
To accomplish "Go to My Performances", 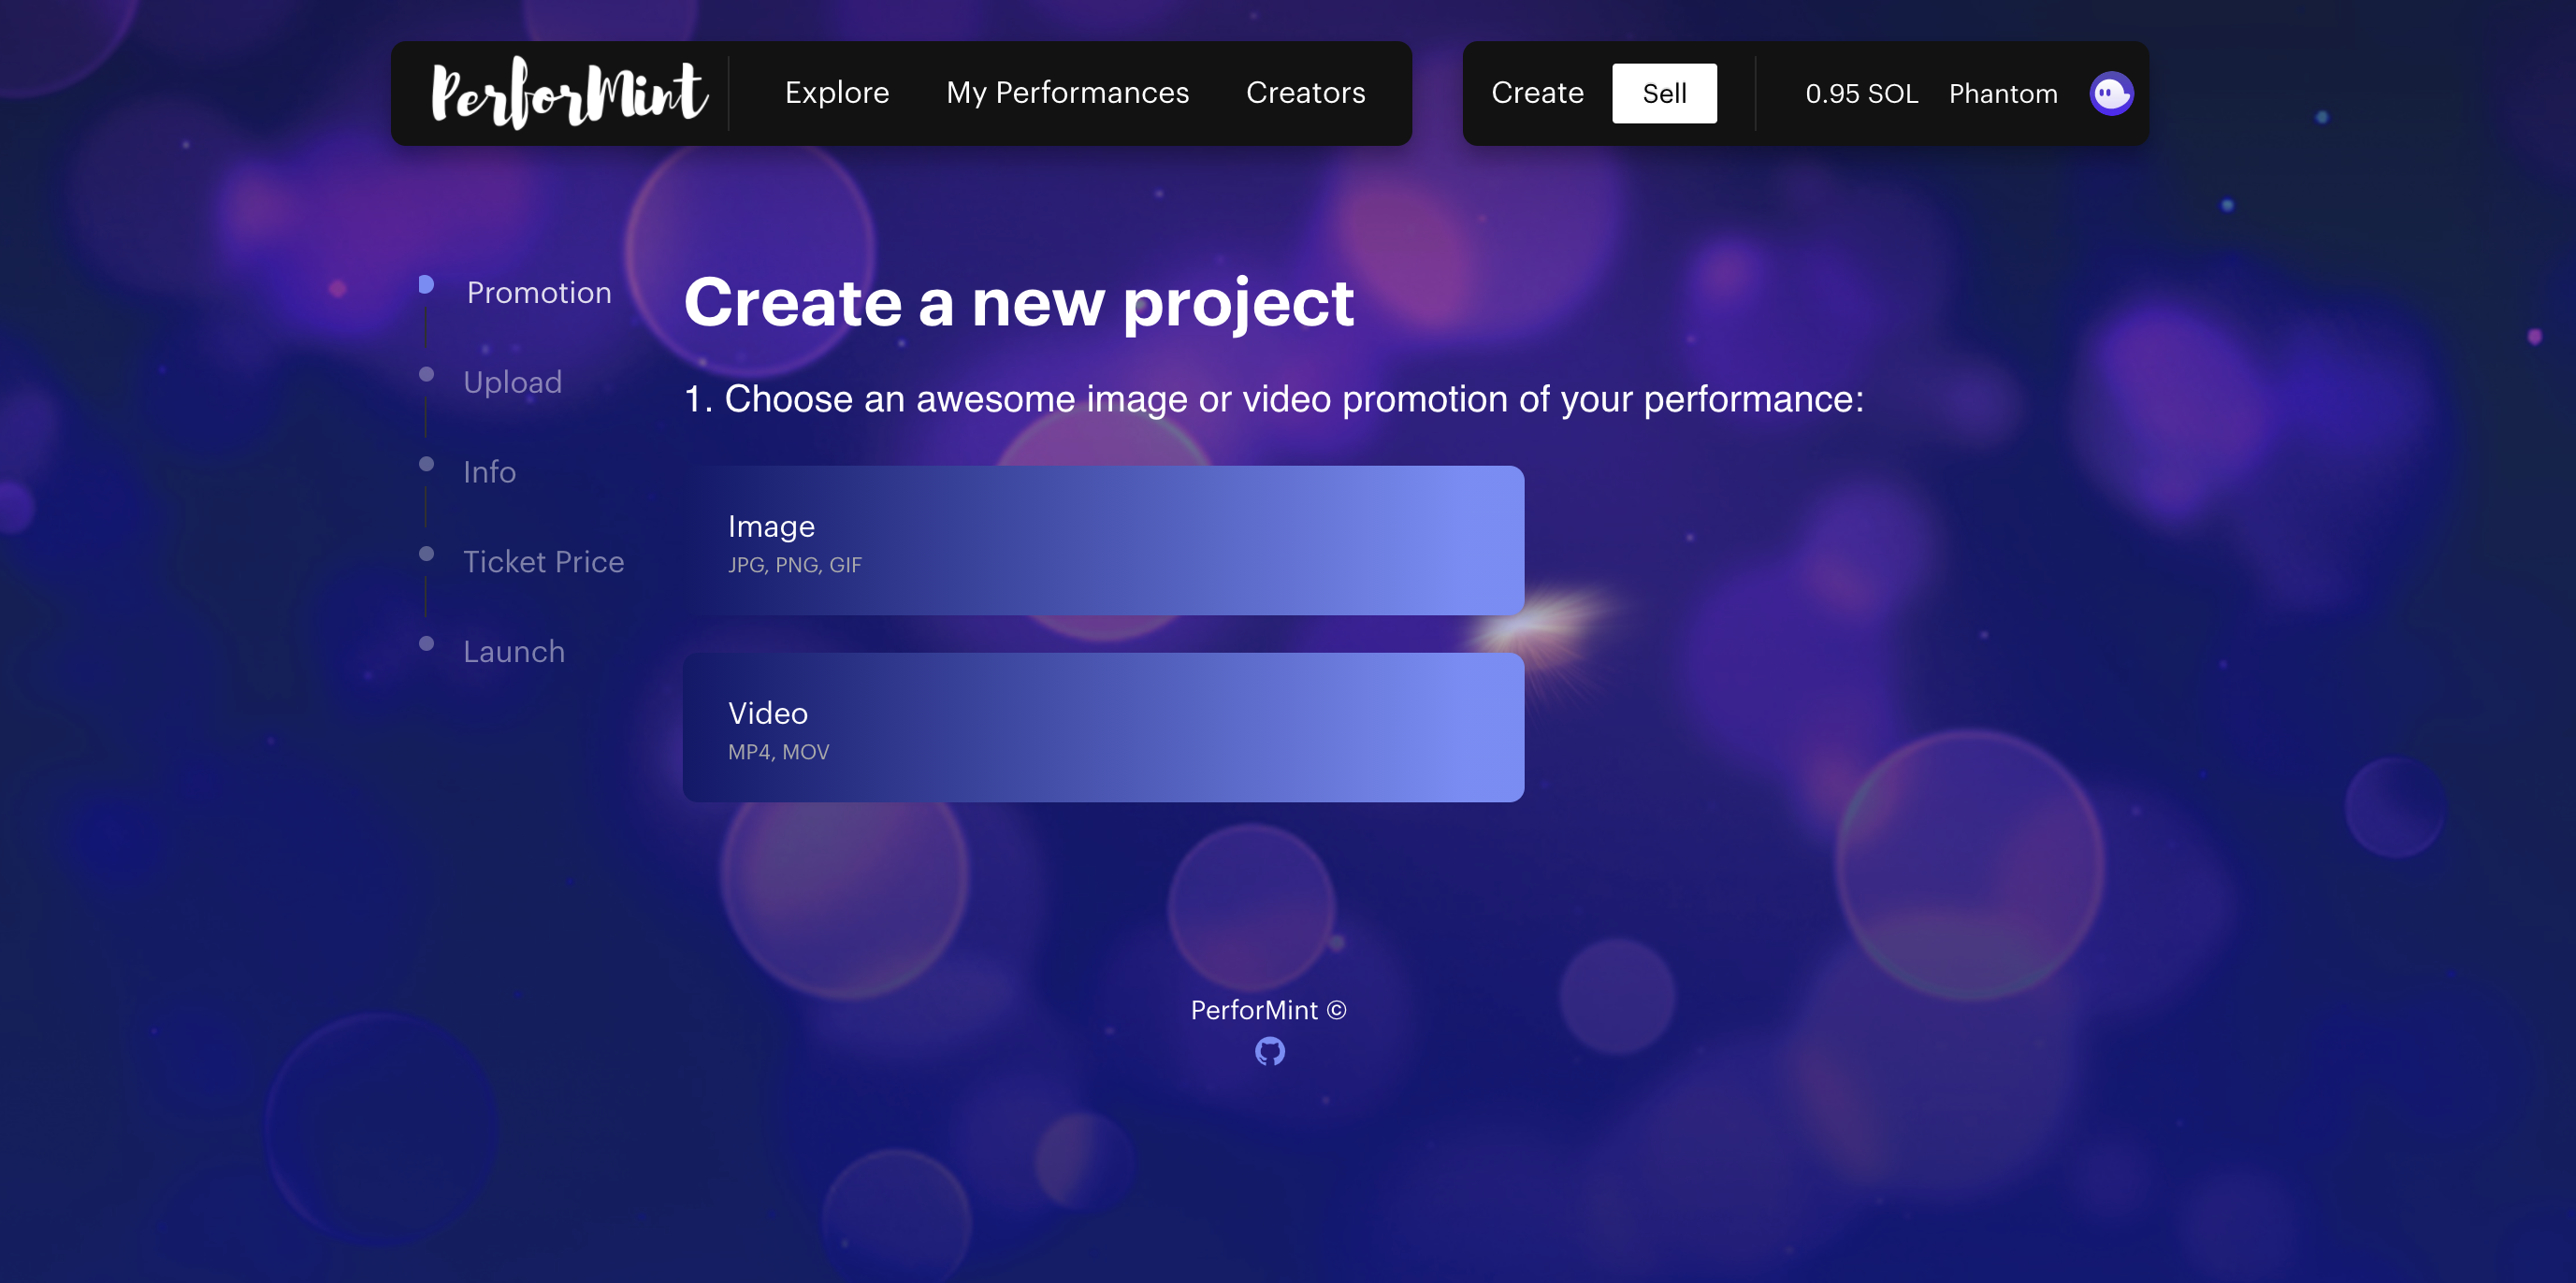I will (x=1067, y=93).
